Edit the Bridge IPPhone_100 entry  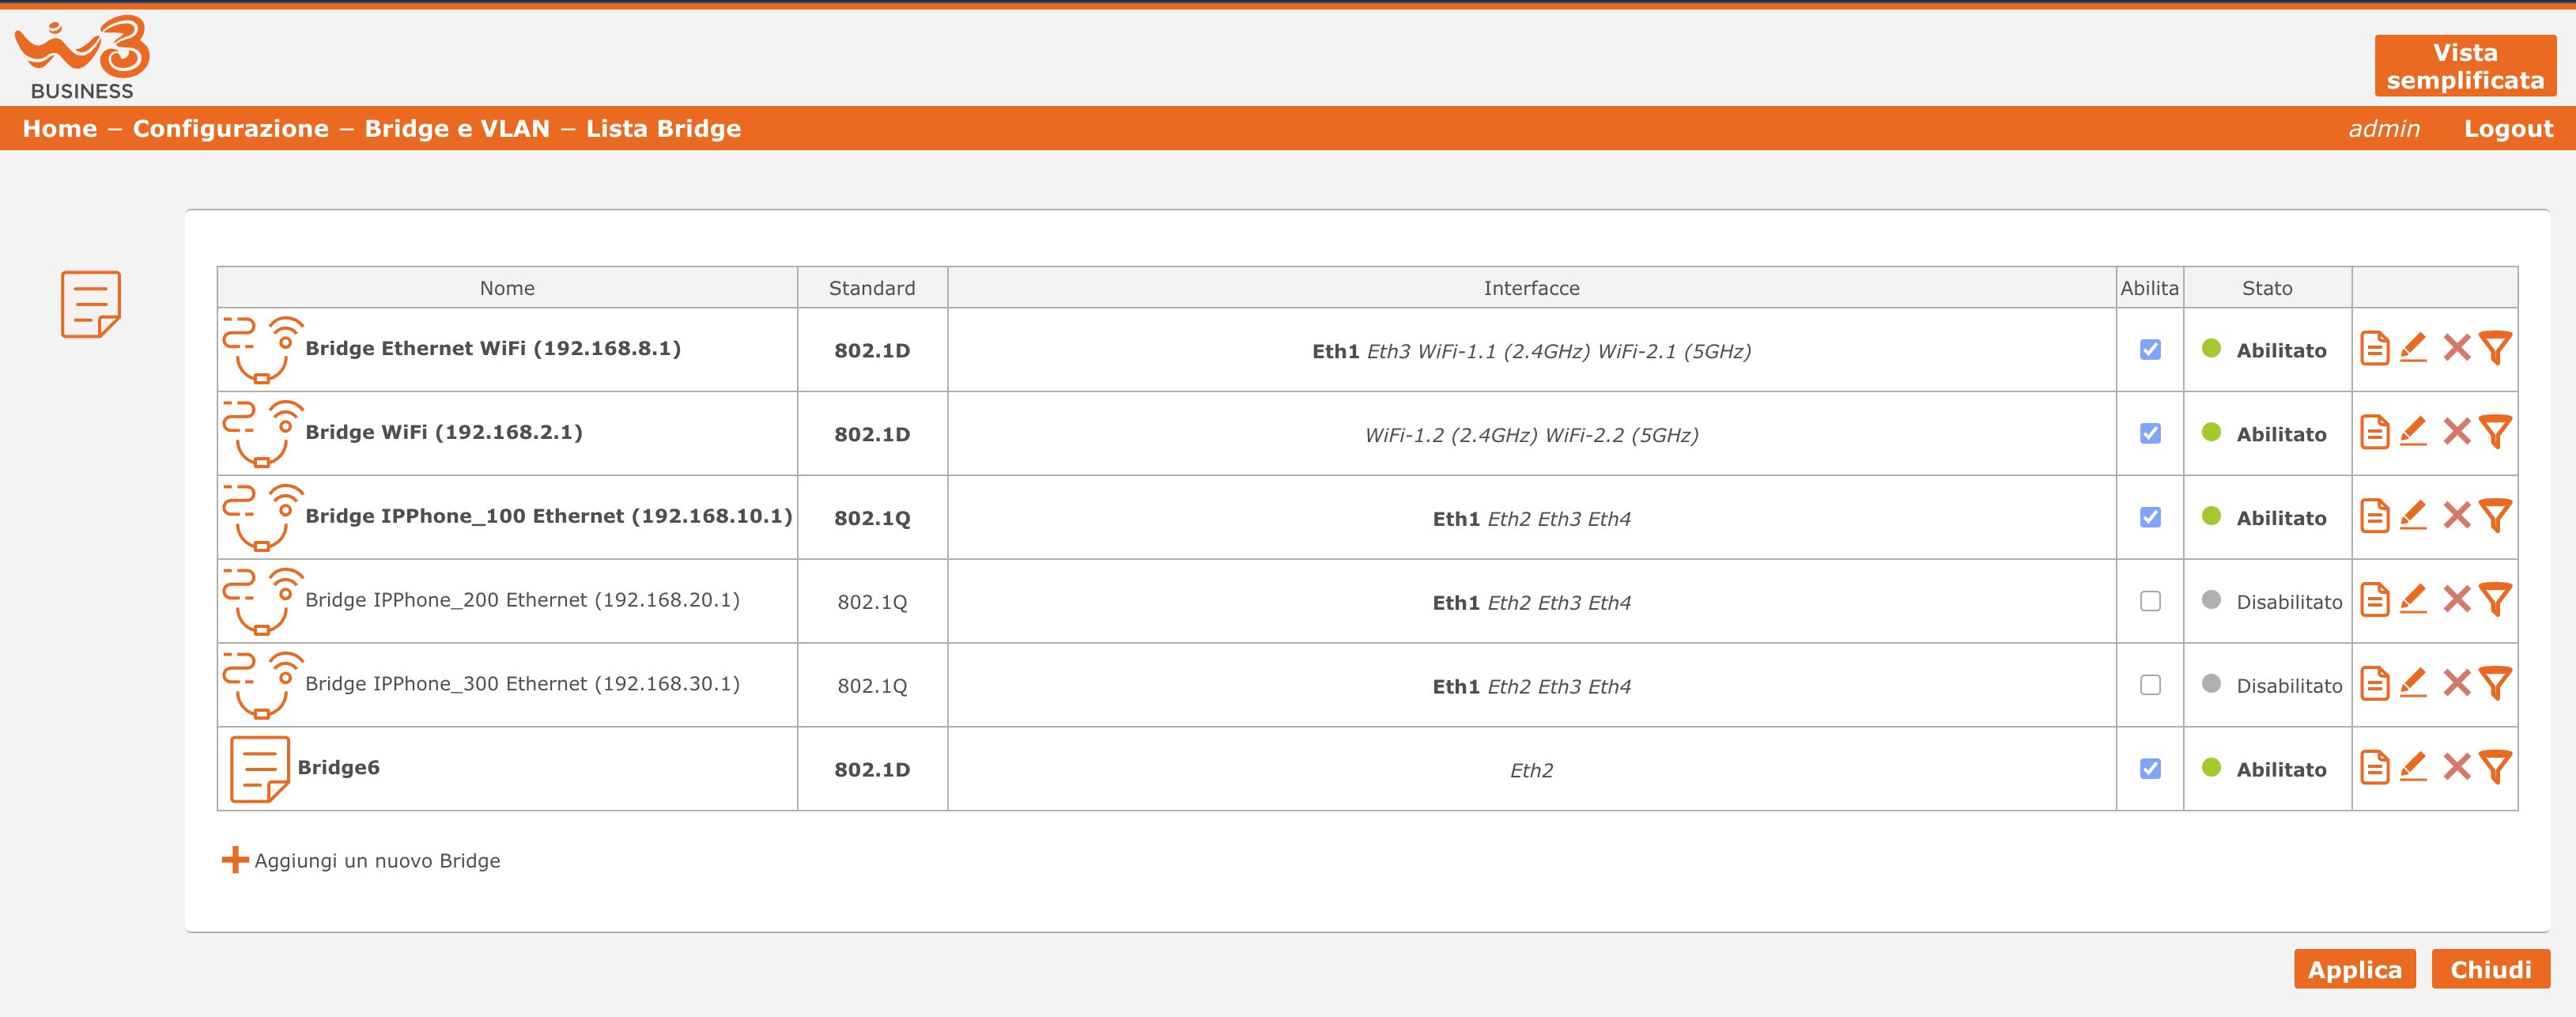(x=2413, y=516)
